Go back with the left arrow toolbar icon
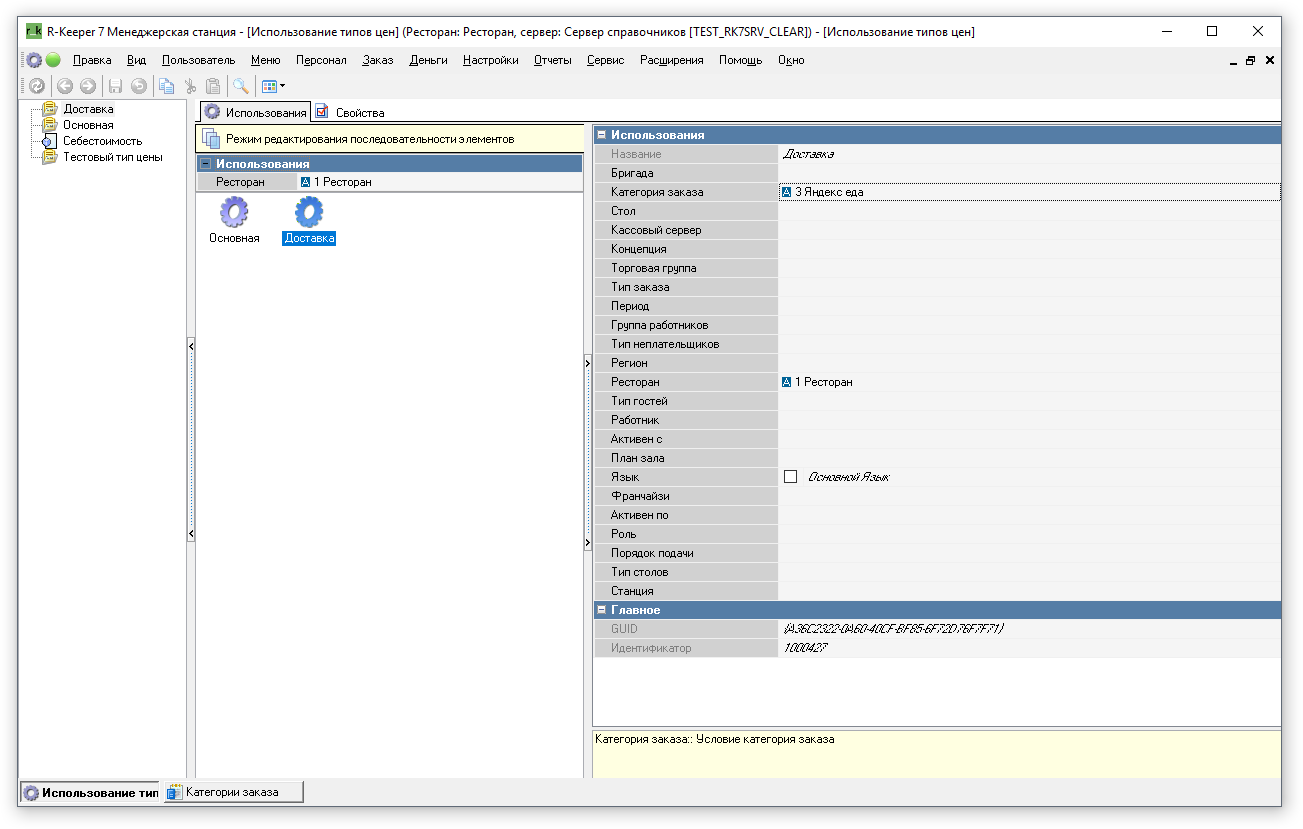Image resolution: width=1303 pixels, height=829 pixels. tap(65, 87)
